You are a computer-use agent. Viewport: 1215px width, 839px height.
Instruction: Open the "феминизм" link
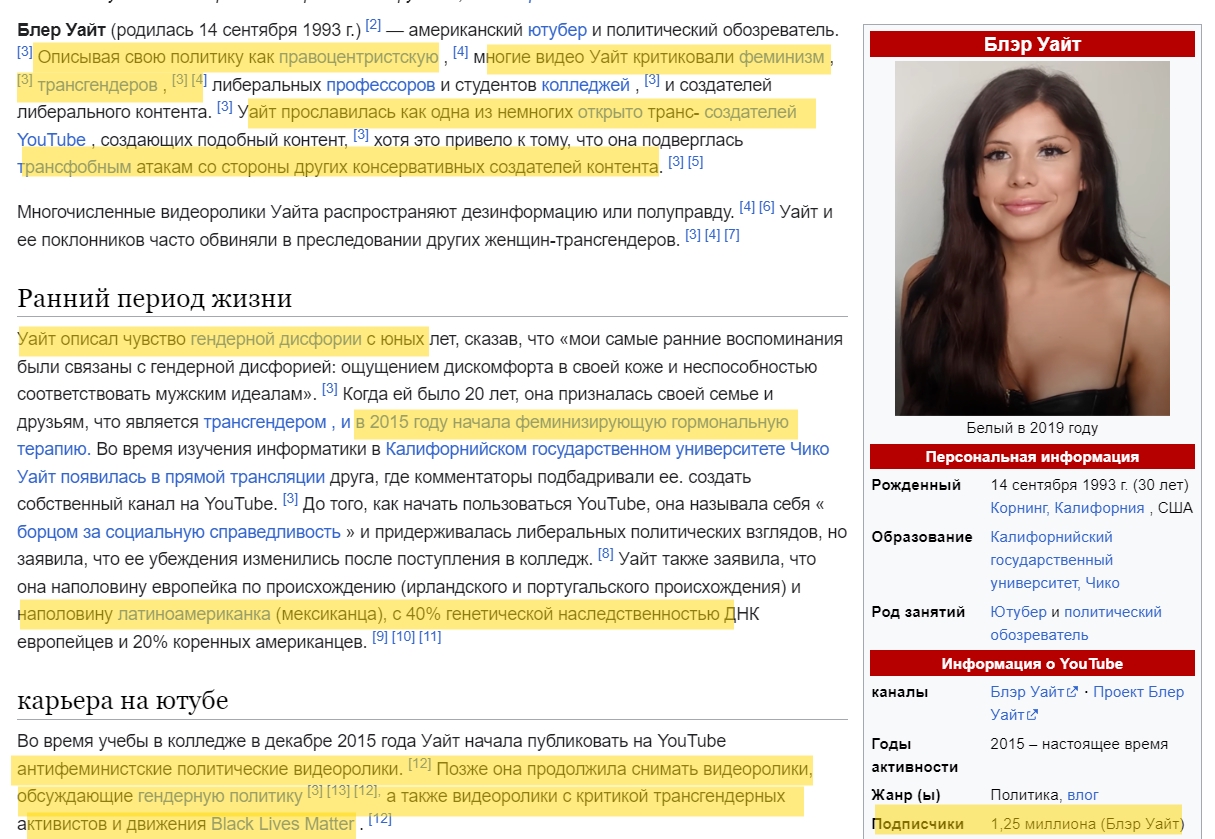tap(782, 57)
